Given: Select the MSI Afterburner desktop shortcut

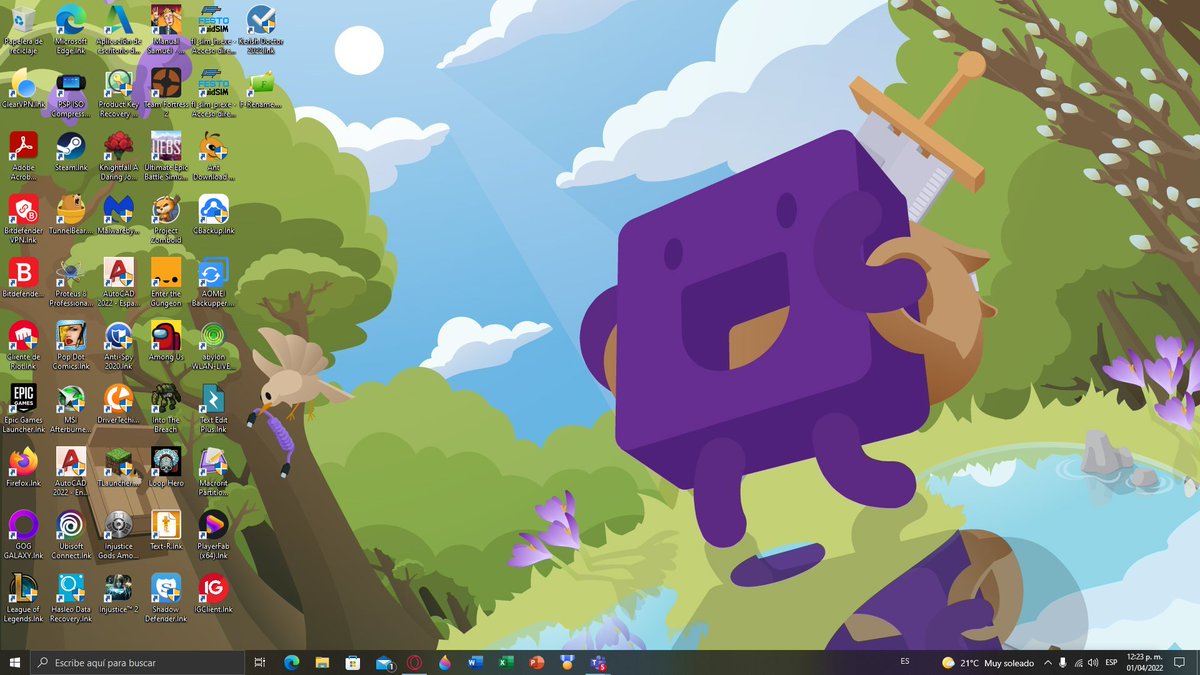Looking at the screenshot, I should tap(70, 409).
